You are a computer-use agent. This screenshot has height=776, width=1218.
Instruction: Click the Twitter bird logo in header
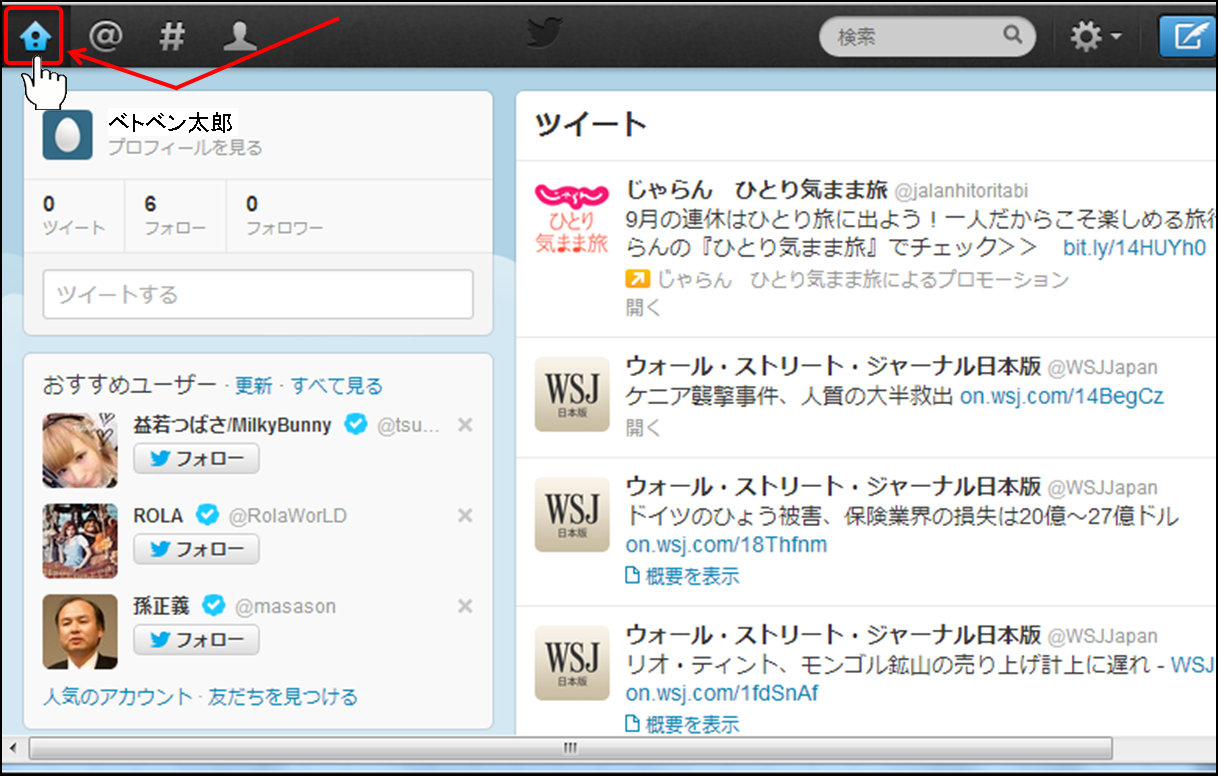tap(545, 35)
